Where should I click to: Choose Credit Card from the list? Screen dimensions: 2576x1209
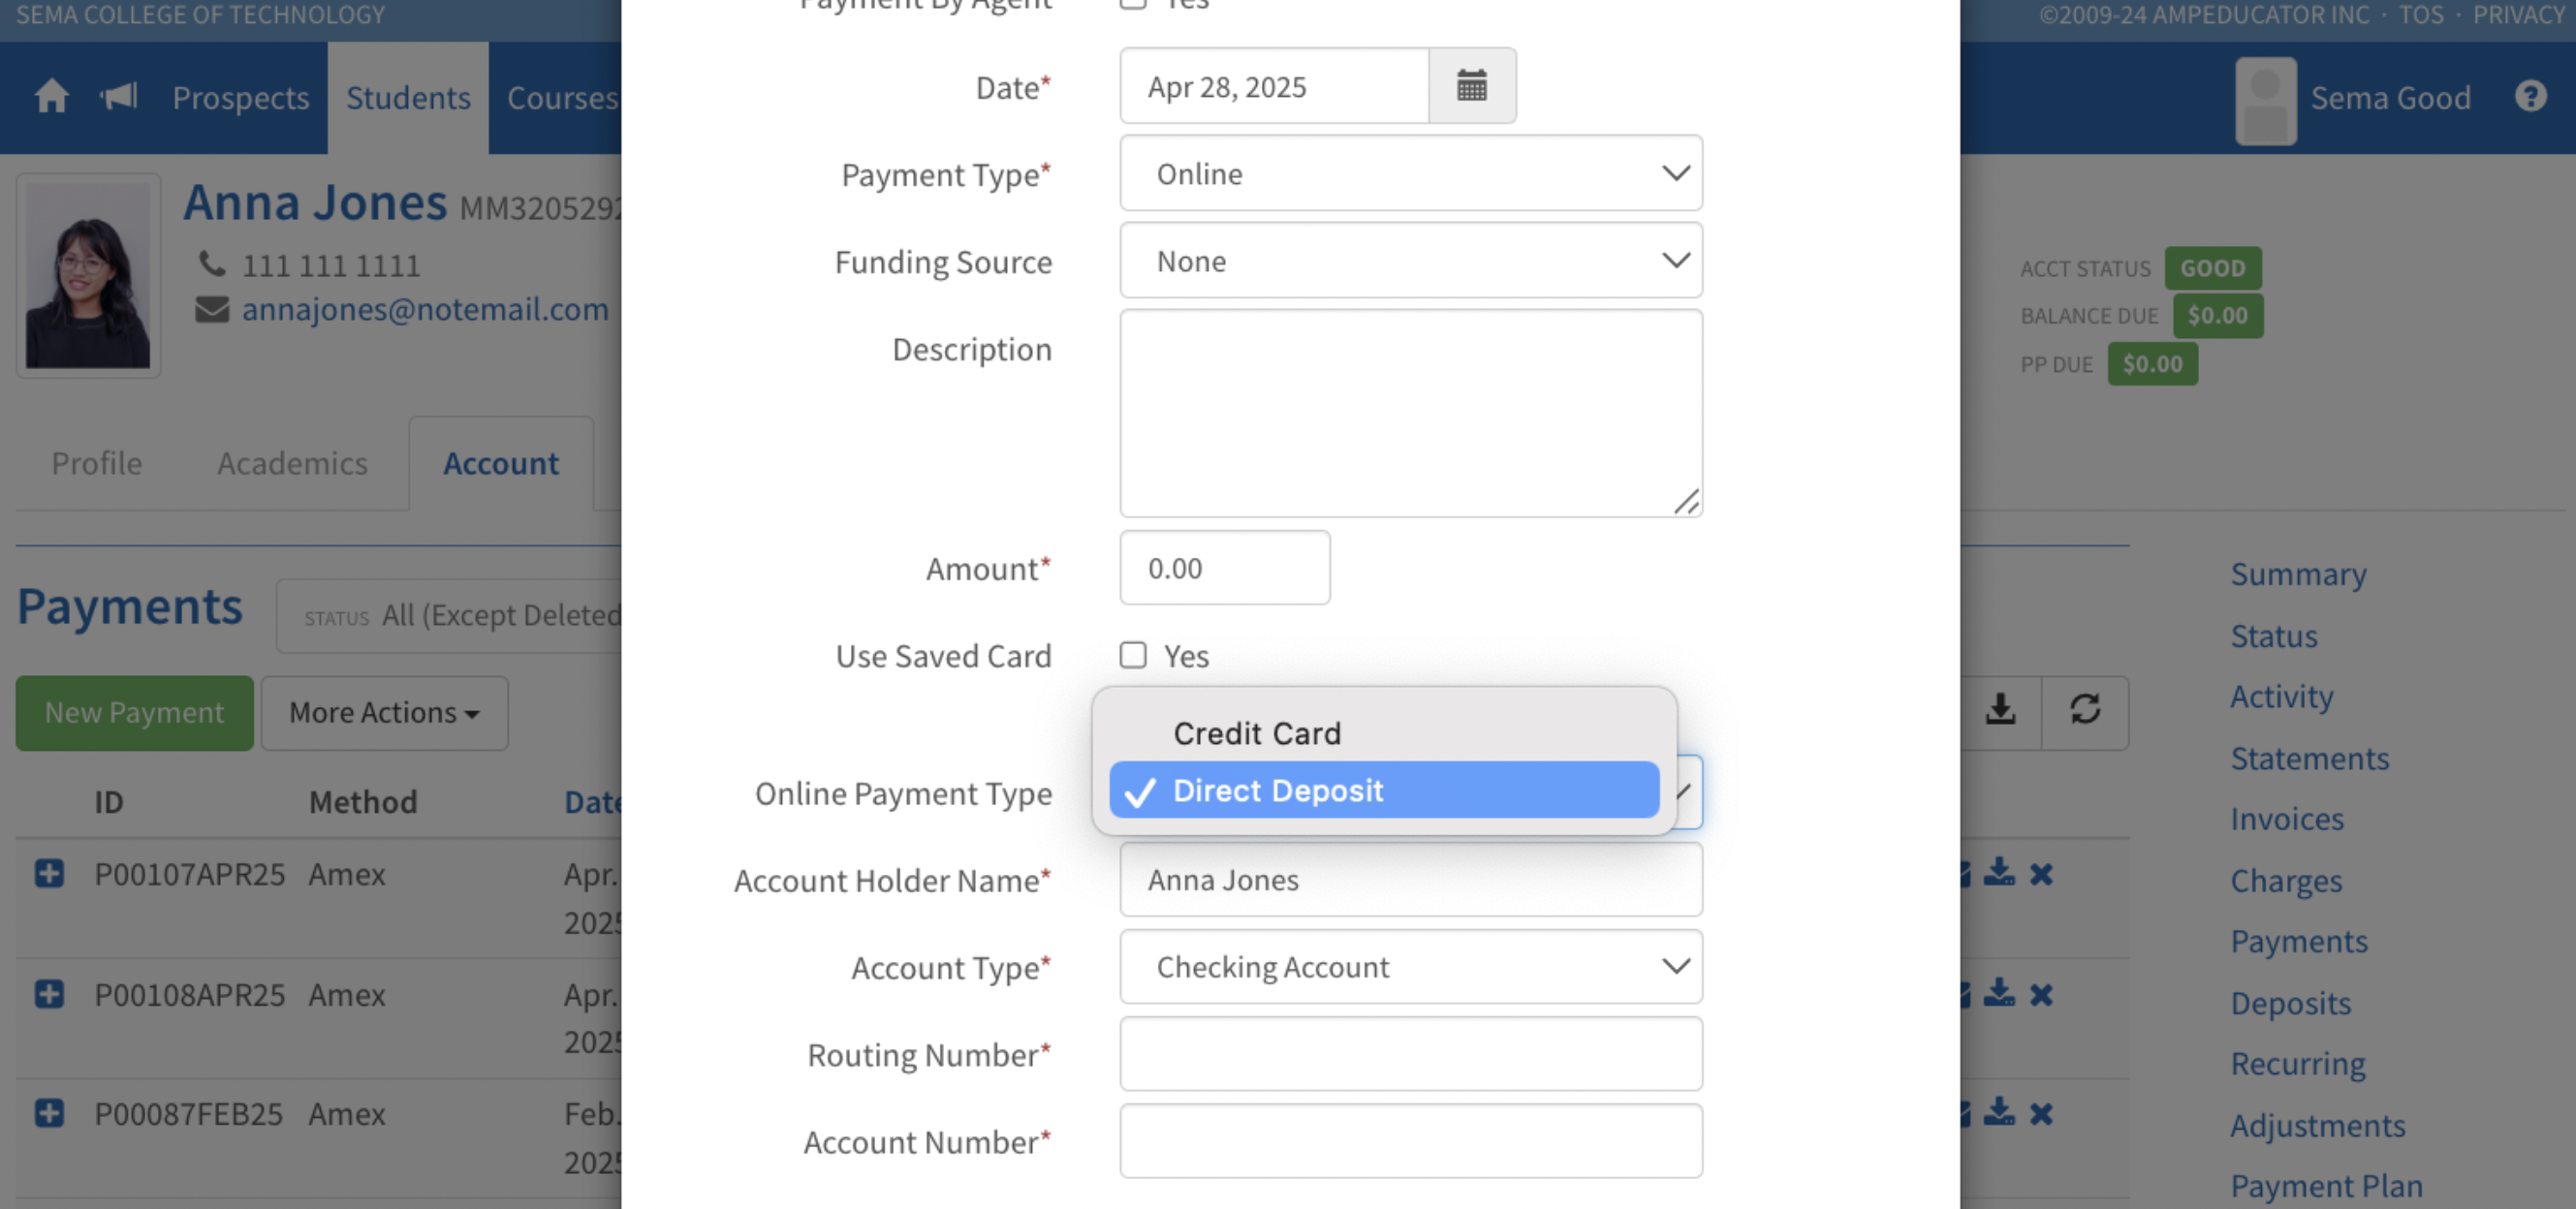[1257, 733]
